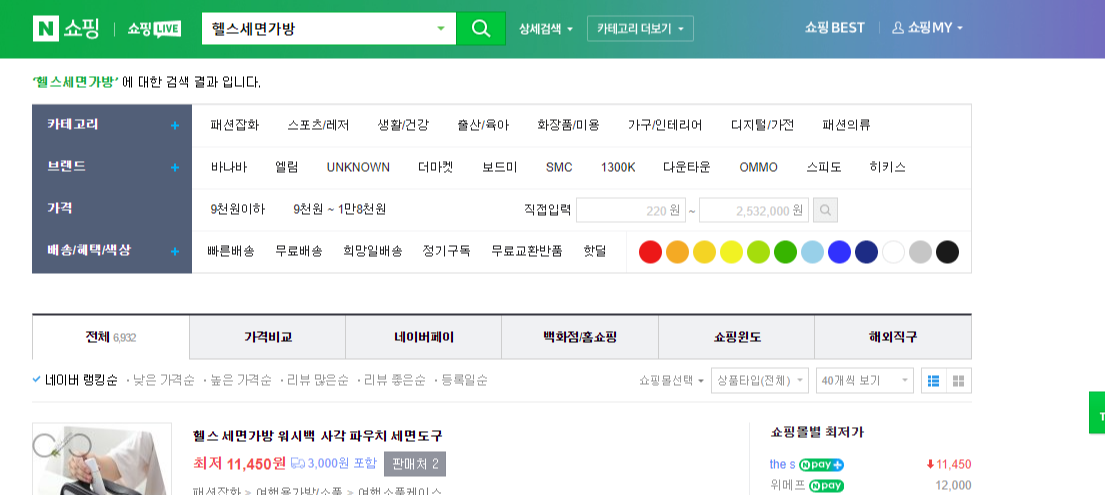Open search box suggestion dropdown arrow

pos(441,29)
